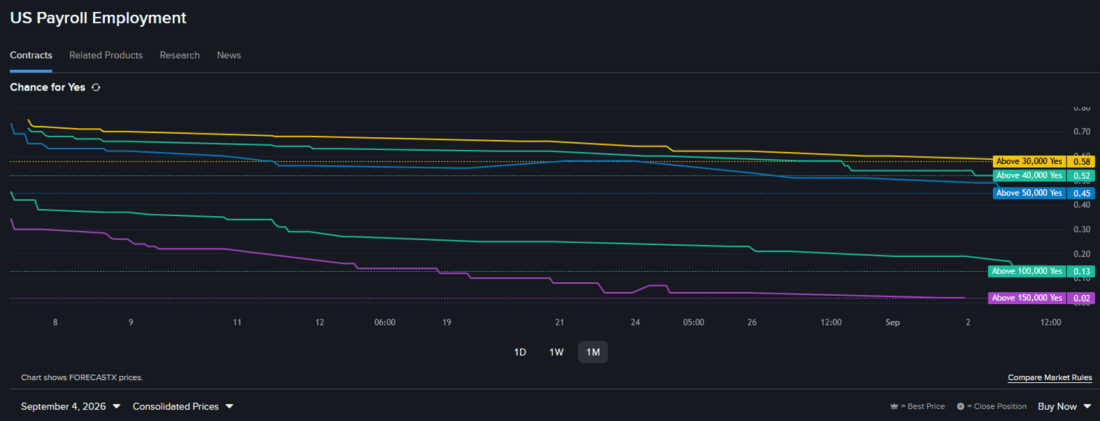Click the Above 150,000 Yes legend label
Viewport: 1100px width, 421px height.
click(1027, 298)
